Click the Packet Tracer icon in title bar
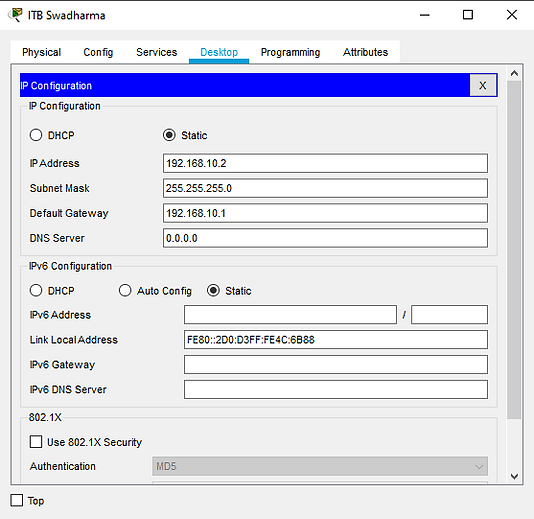Viewport: 534px width, 519px height. [x=15, y=15]
